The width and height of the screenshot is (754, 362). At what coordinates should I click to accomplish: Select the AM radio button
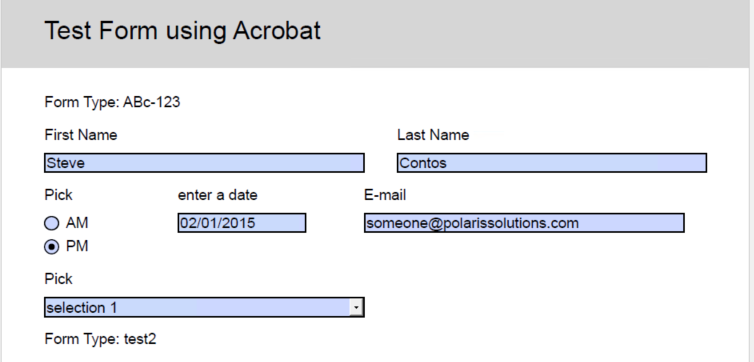point(51,224)
